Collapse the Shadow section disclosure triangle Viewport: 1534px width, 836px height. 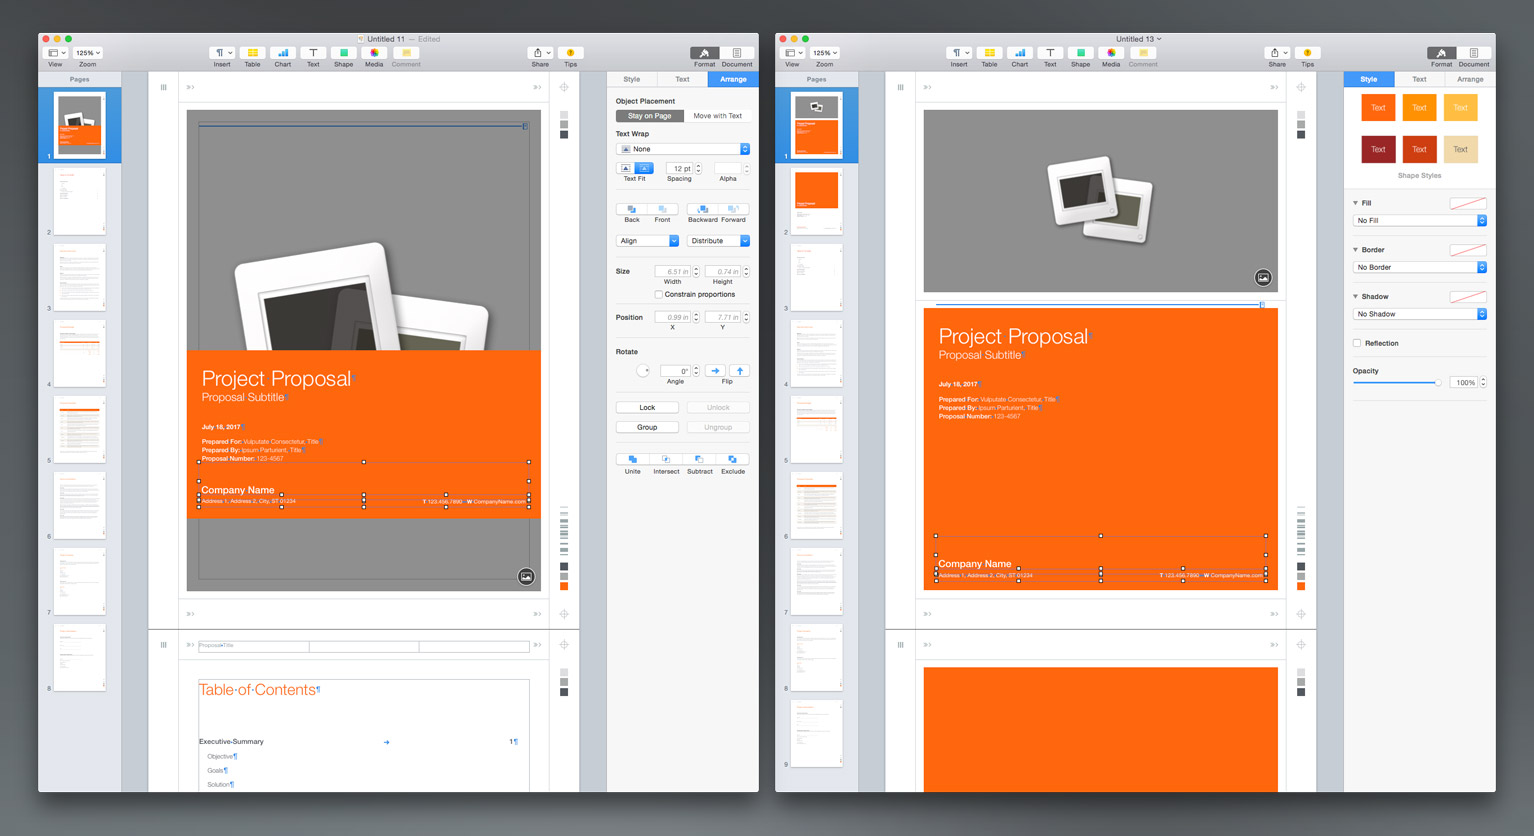pyautogui.click(x=1356, y=297)
